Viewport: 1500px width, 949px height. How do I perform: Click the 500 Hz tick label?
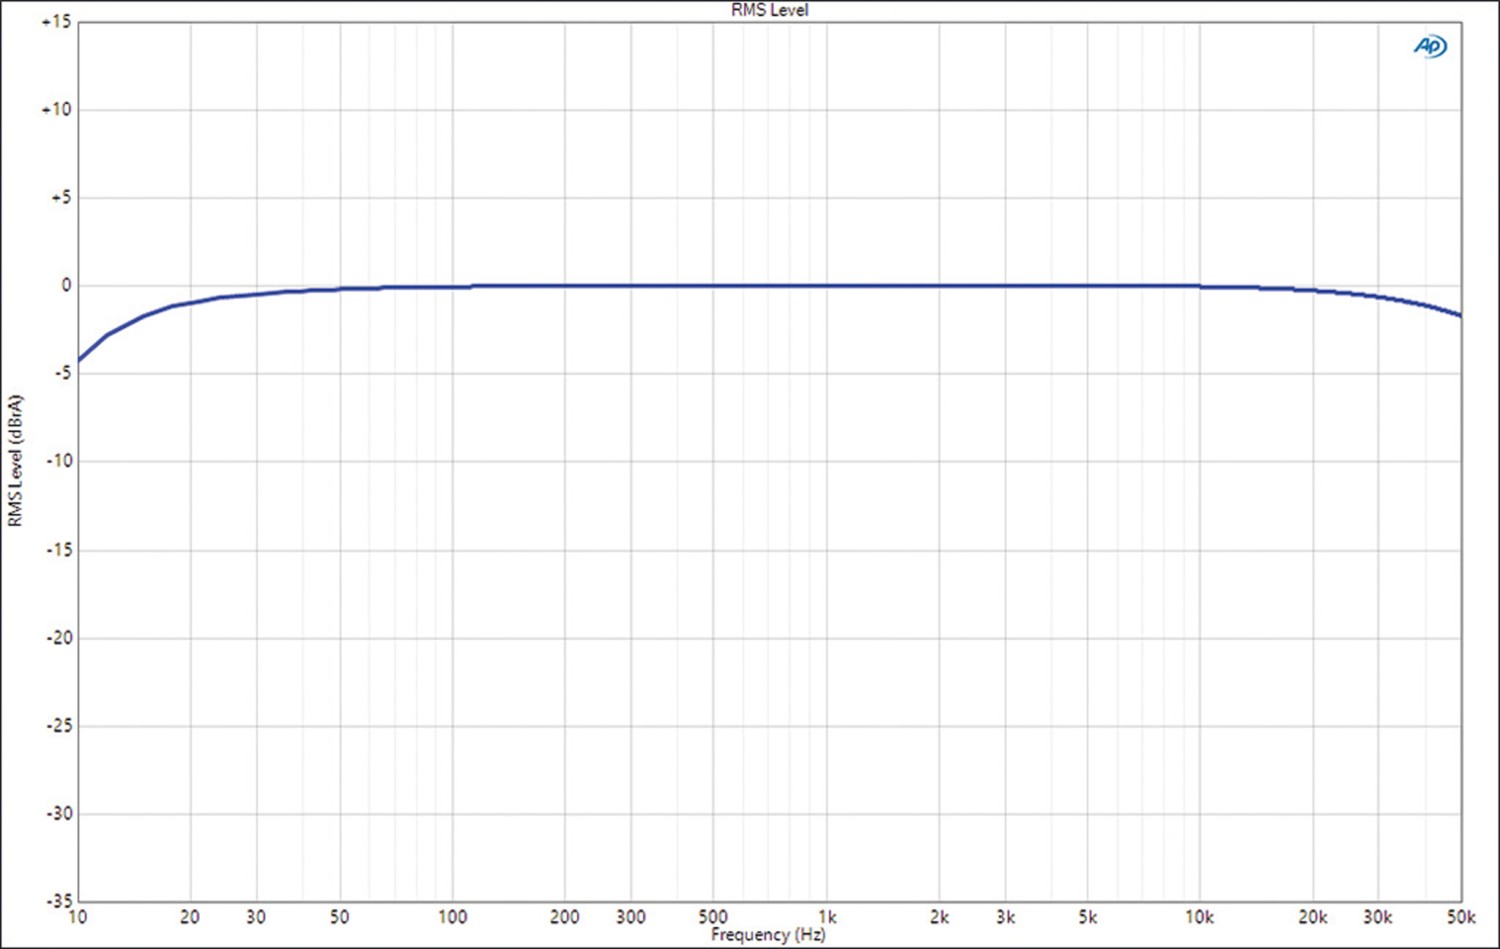pos(713,917)
